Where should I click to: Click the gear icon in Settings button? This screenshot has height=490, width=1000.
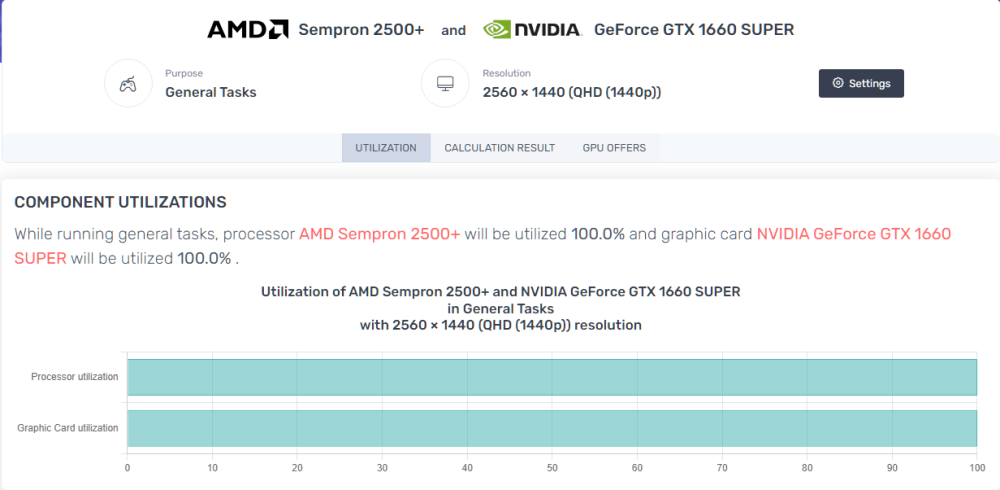tap(838, 84)
